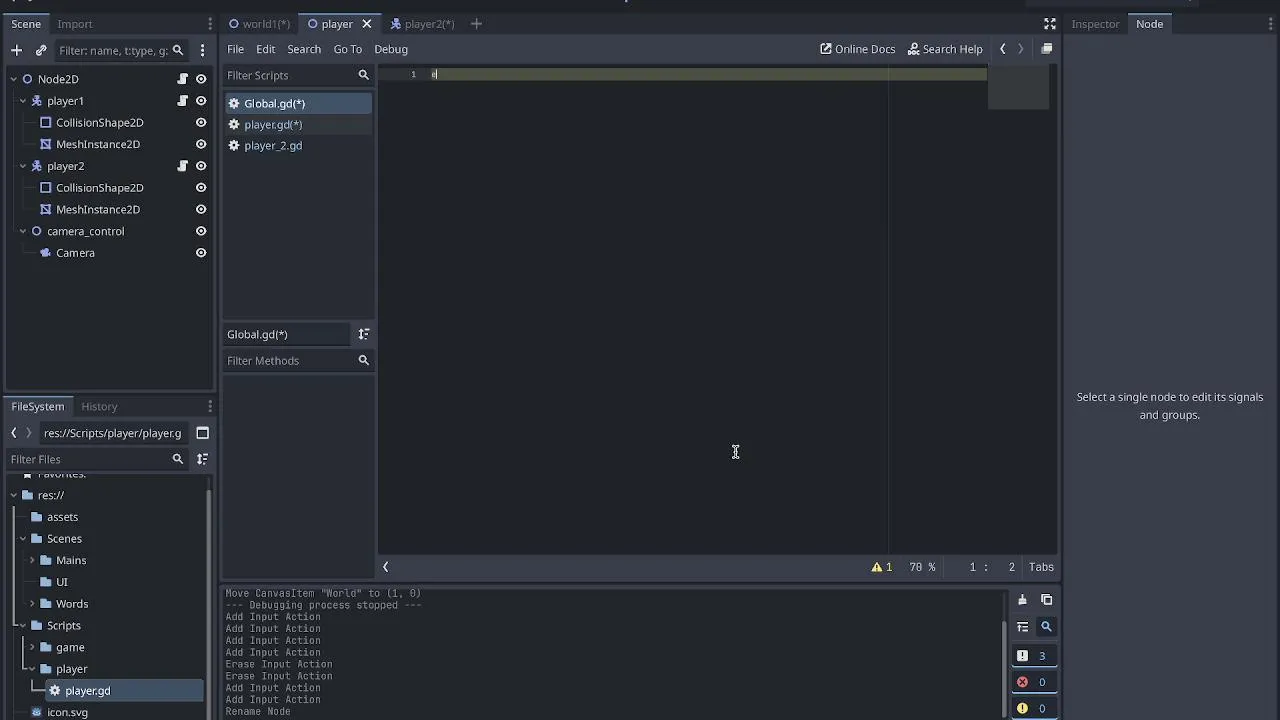Expand the Words folder

32,604
